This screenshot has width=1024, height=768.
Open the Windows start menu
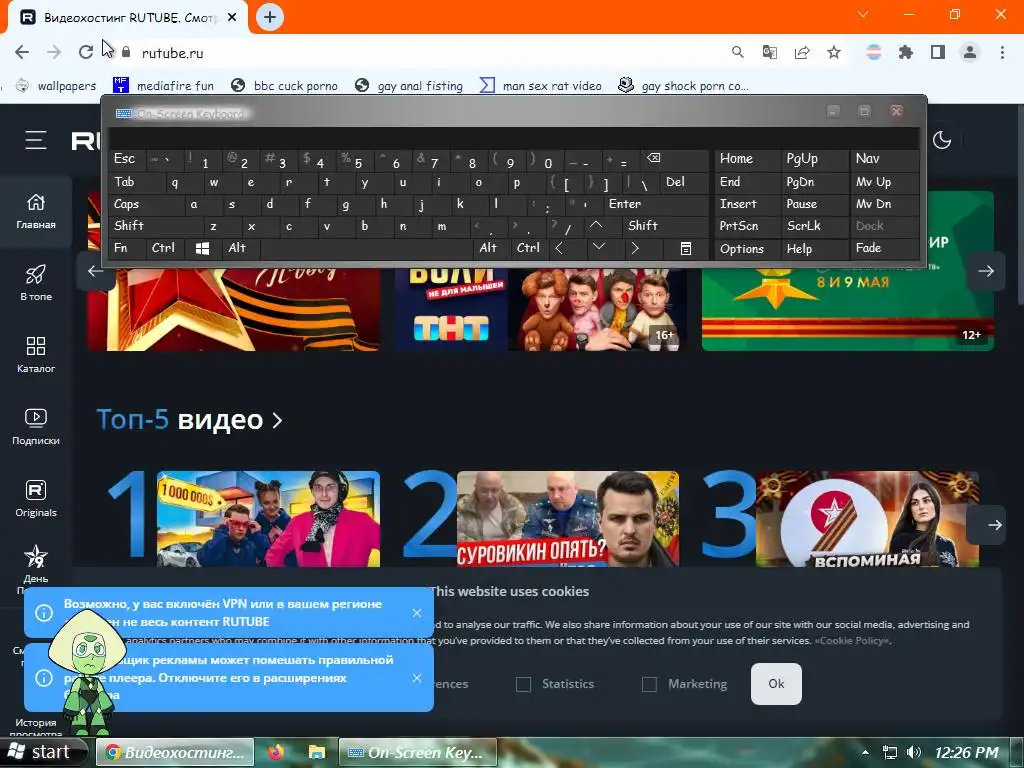[x=43, y=752]
